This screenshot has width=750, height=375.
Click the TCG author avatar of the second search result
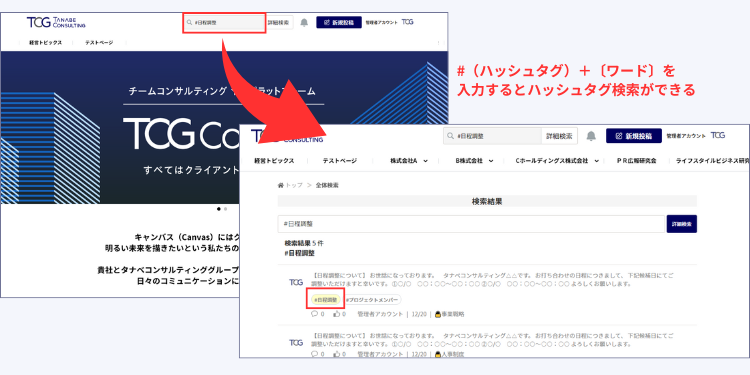296,342
